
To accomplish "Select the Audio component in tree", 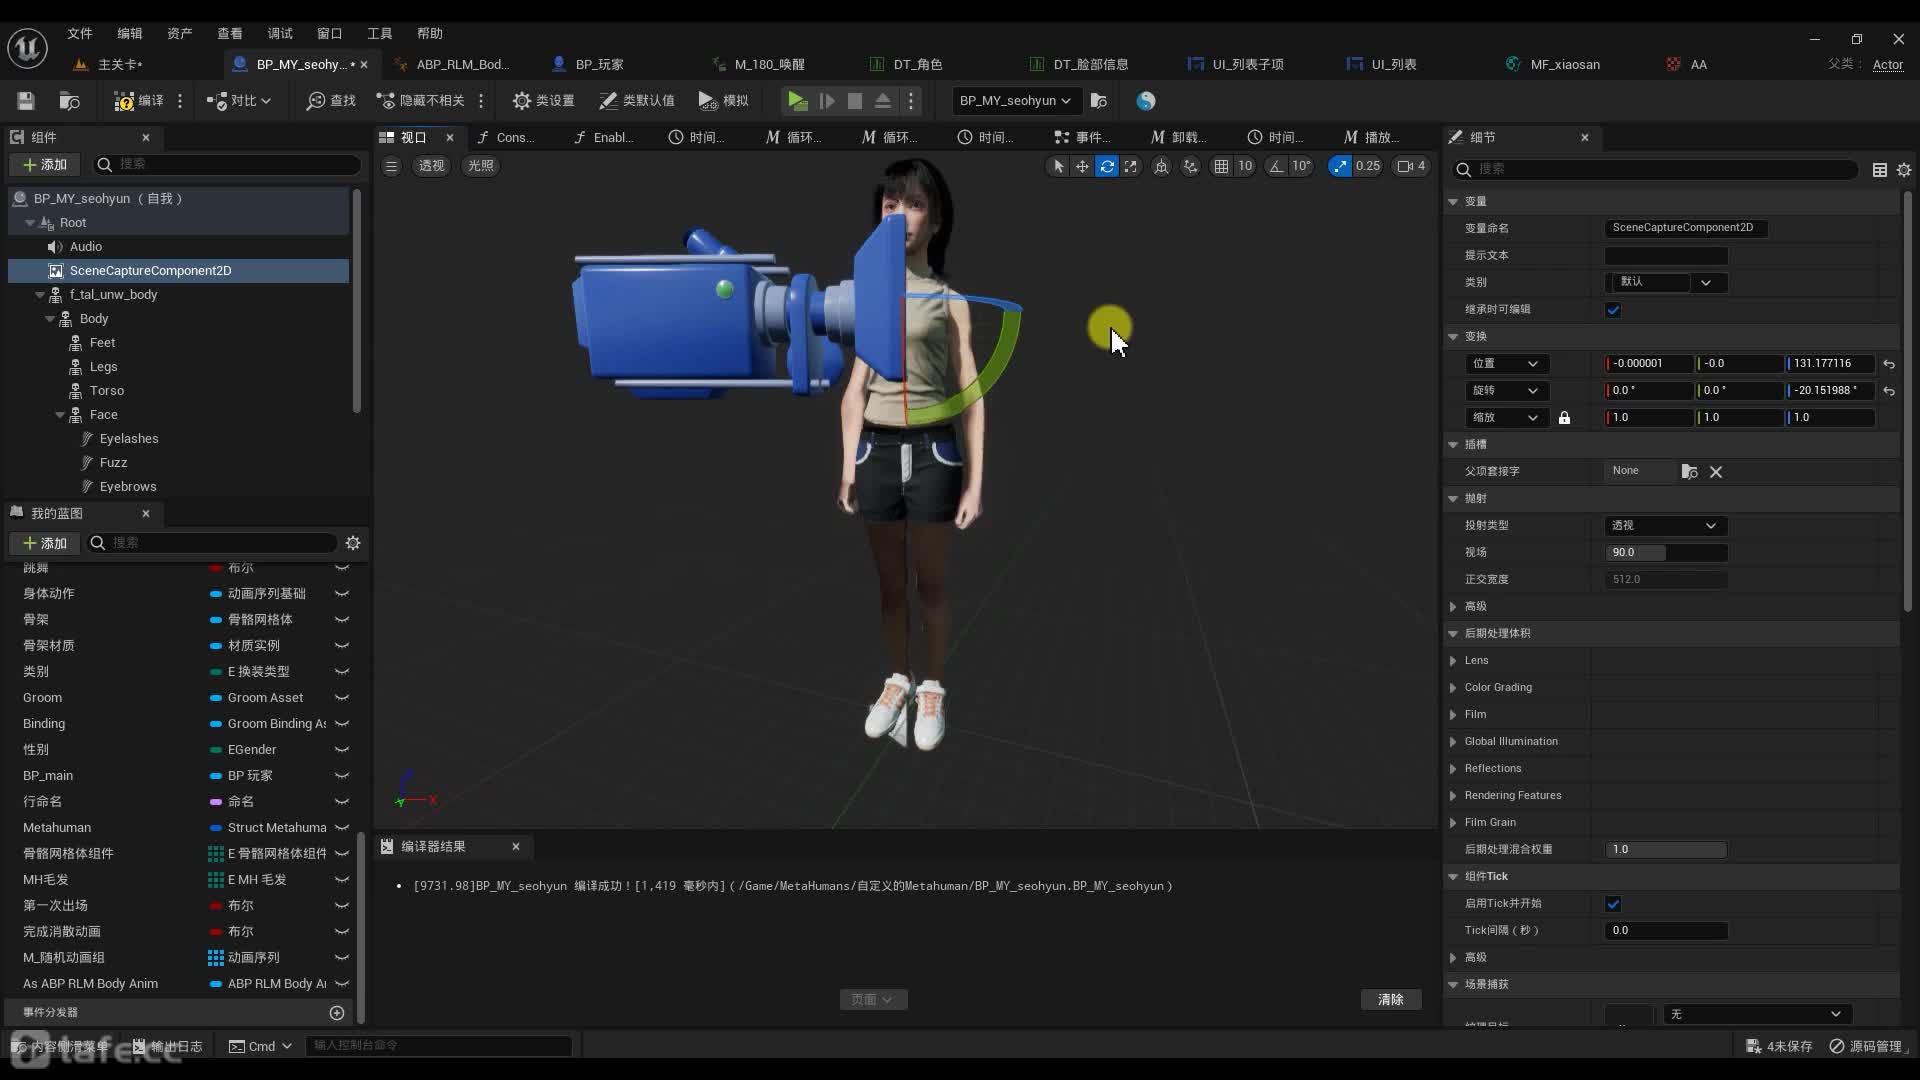I will (x=86, y=247).
